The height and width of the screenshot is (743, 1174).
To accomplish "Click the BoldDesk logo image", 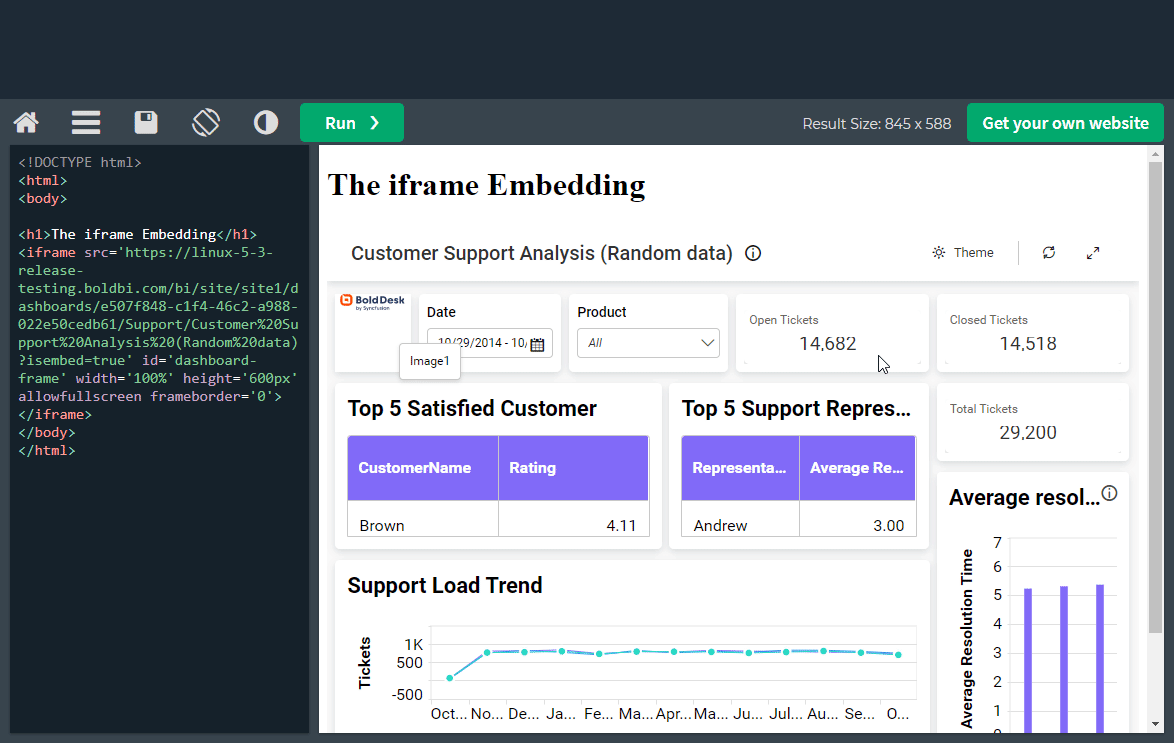I will tap(372, 302).
